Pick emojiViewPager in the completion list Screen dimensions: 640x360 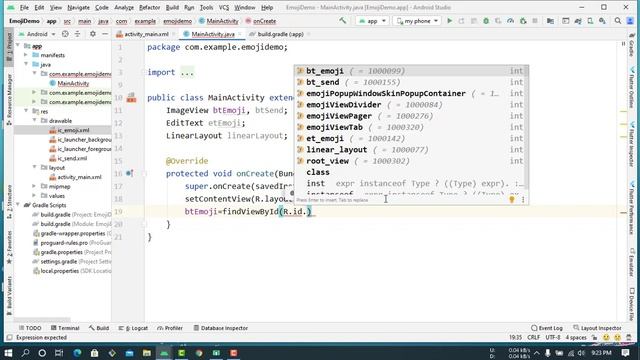point(411,116)
